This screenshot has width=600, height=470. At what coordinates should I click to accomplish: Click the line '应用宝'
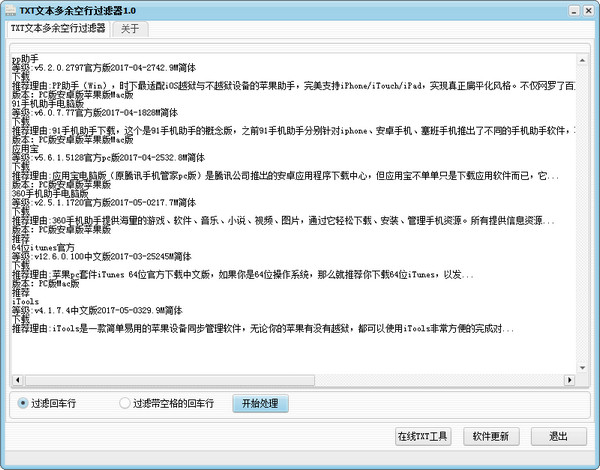point(25,149)
